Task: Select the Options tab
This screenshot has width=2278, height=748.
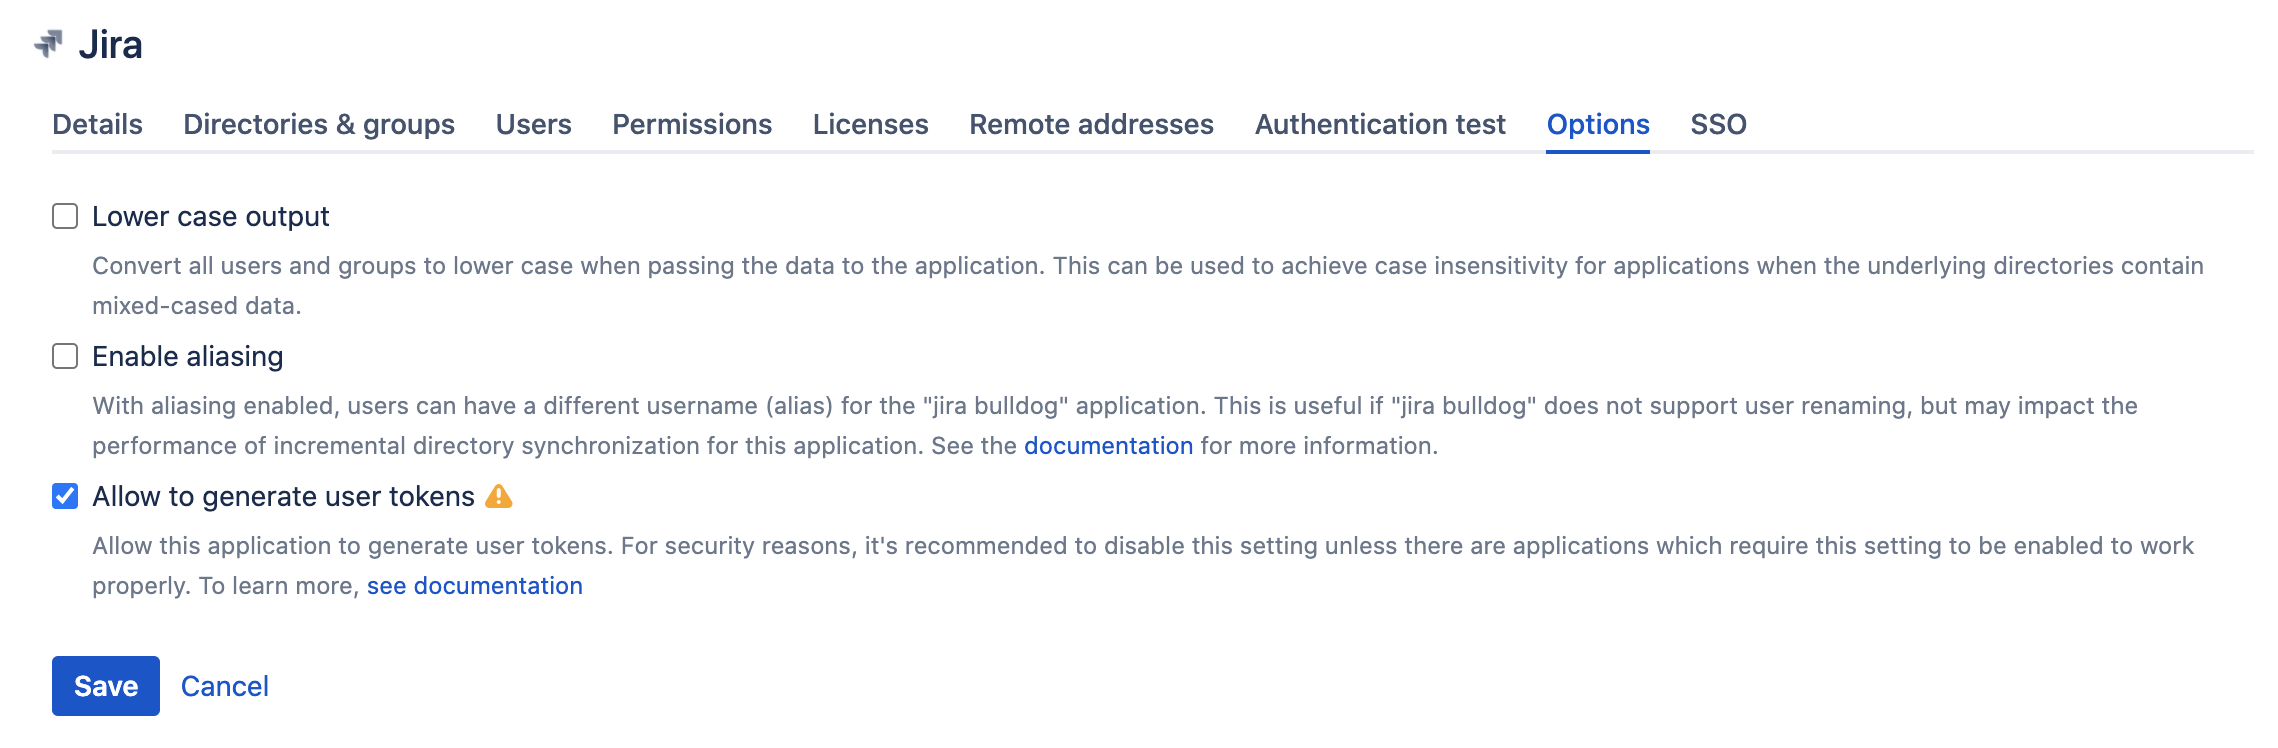Action: pyautogui.click(x=1598, y=124)
